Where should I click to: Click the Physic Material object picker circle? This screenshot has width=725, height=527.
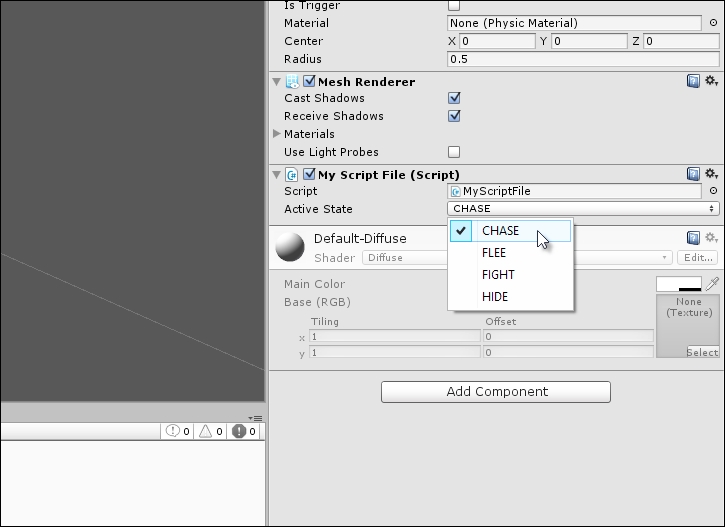713,23
